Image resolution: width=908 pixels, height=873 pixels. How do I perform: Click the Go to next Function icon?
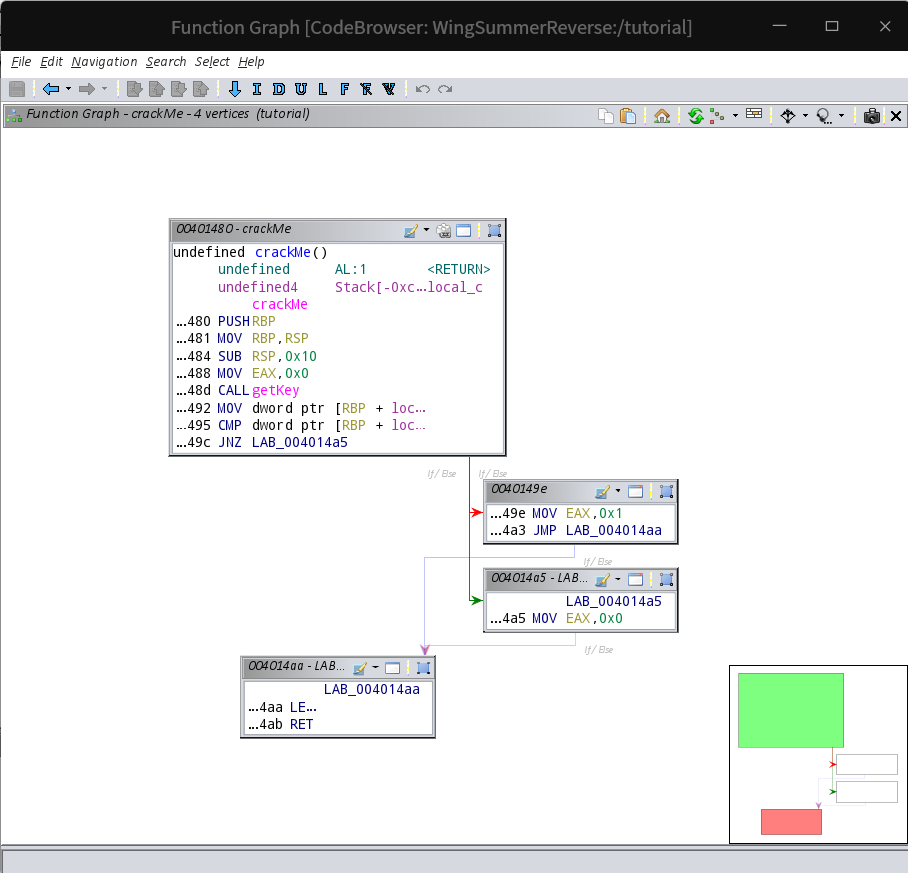(x=345, y=89)
